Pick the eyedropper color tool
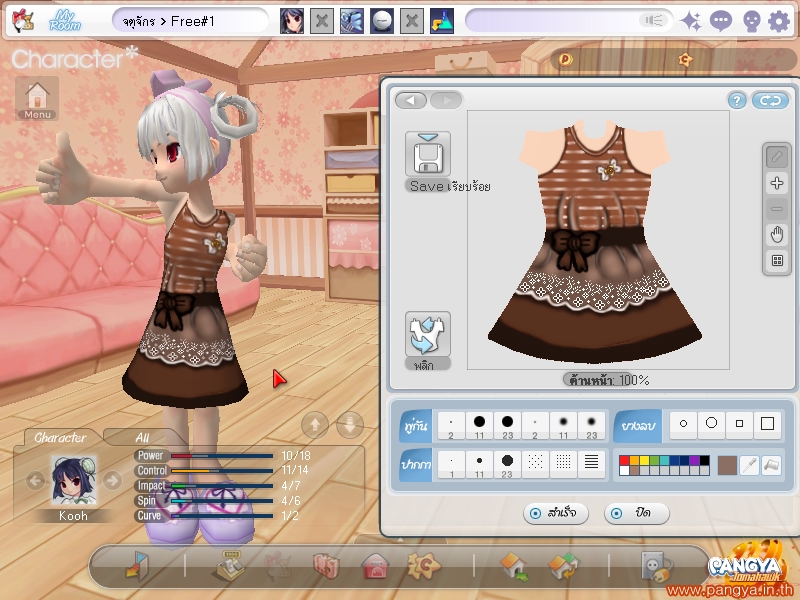Image resolution: width=800 pixels, height=600 pixels. tap(749, 465)
